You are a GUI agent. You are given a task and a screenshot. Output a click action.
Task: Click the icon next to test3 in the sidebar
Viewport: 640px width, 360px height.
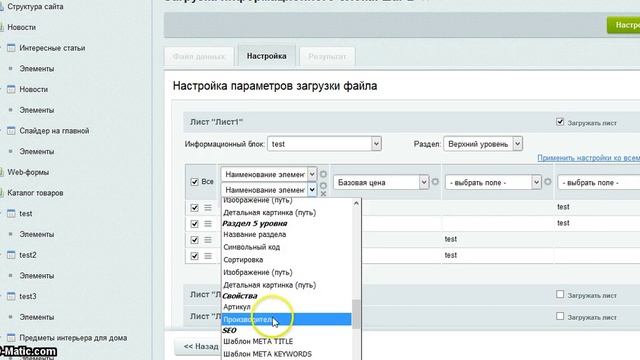click(x=11, y=296)
